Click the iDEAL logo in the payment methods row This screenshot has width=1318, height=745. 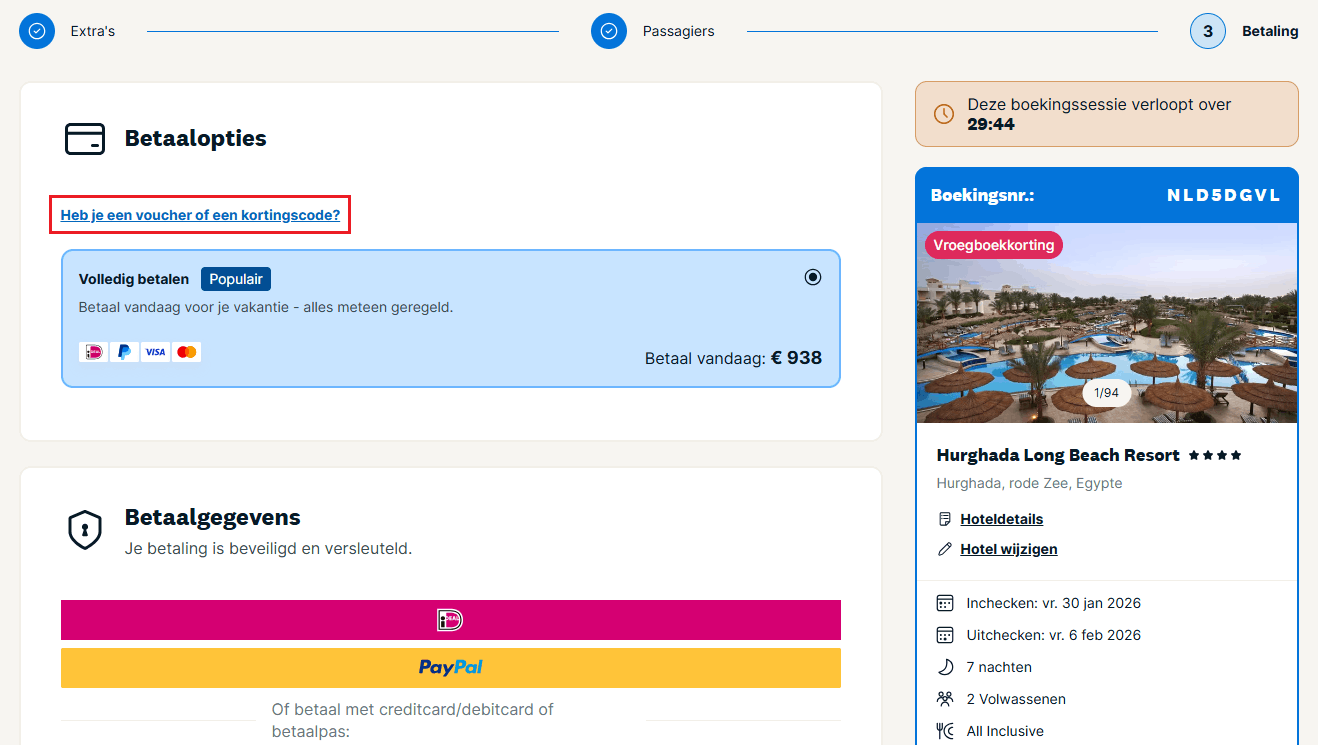(x=93, y=351)
